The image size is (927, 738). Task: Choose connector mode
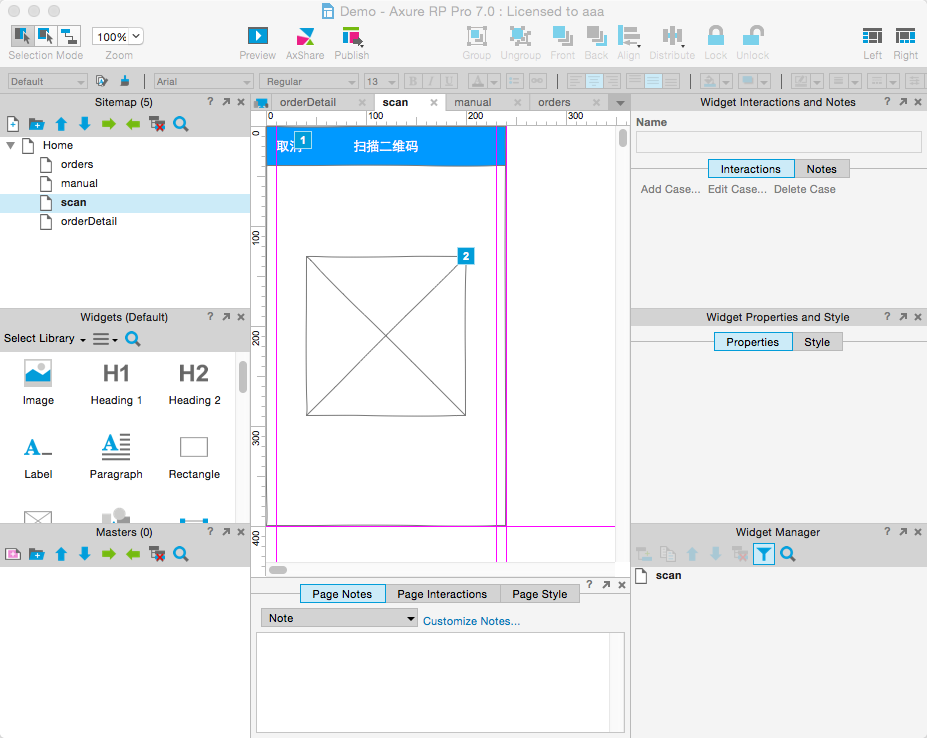click(69, 36)
